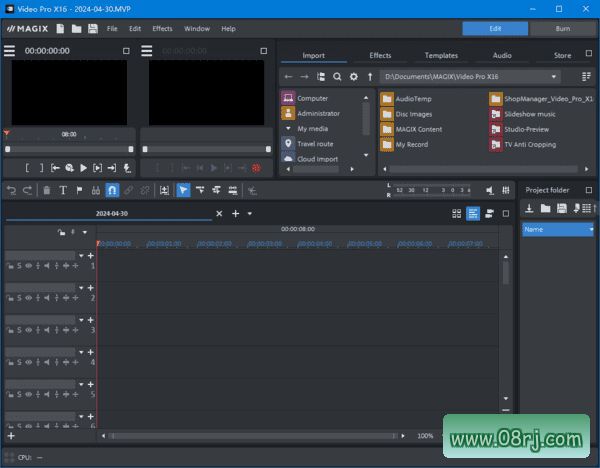Open Name column sort dropdown

coord(590,230)
